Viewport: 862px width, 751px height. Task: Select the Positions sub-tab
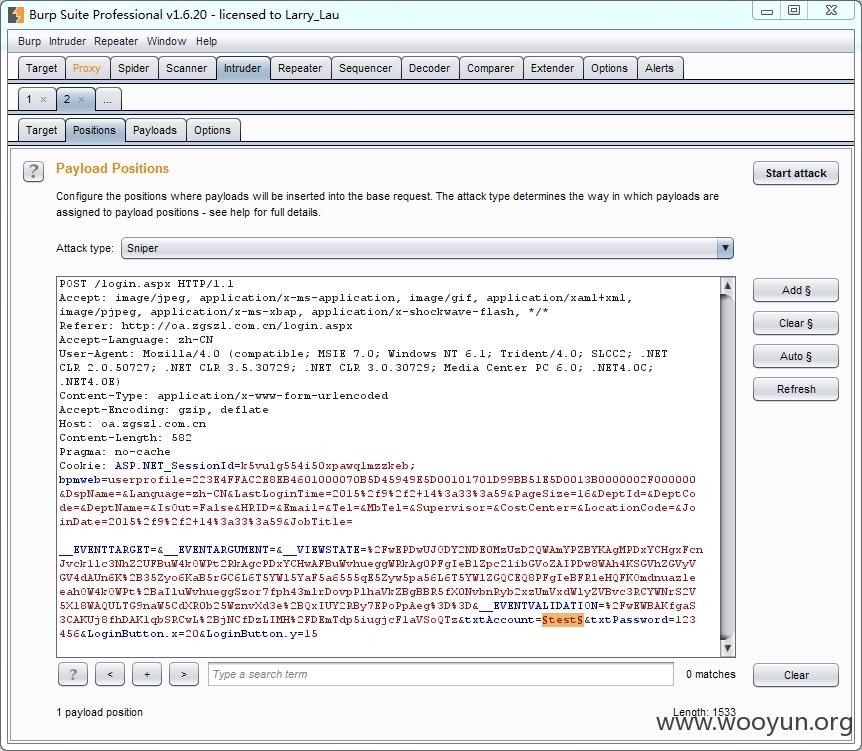point(95,130)
